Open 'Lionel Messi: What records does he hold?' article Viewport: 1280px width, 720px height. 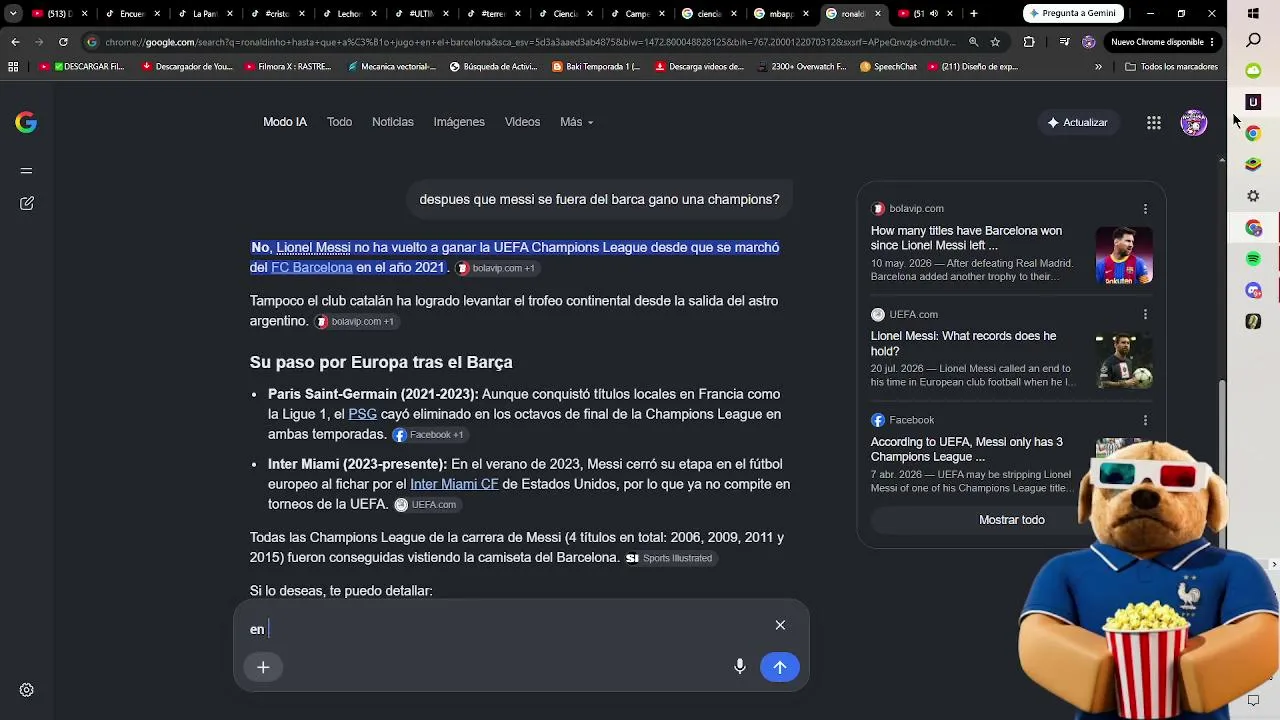[964, 344]
